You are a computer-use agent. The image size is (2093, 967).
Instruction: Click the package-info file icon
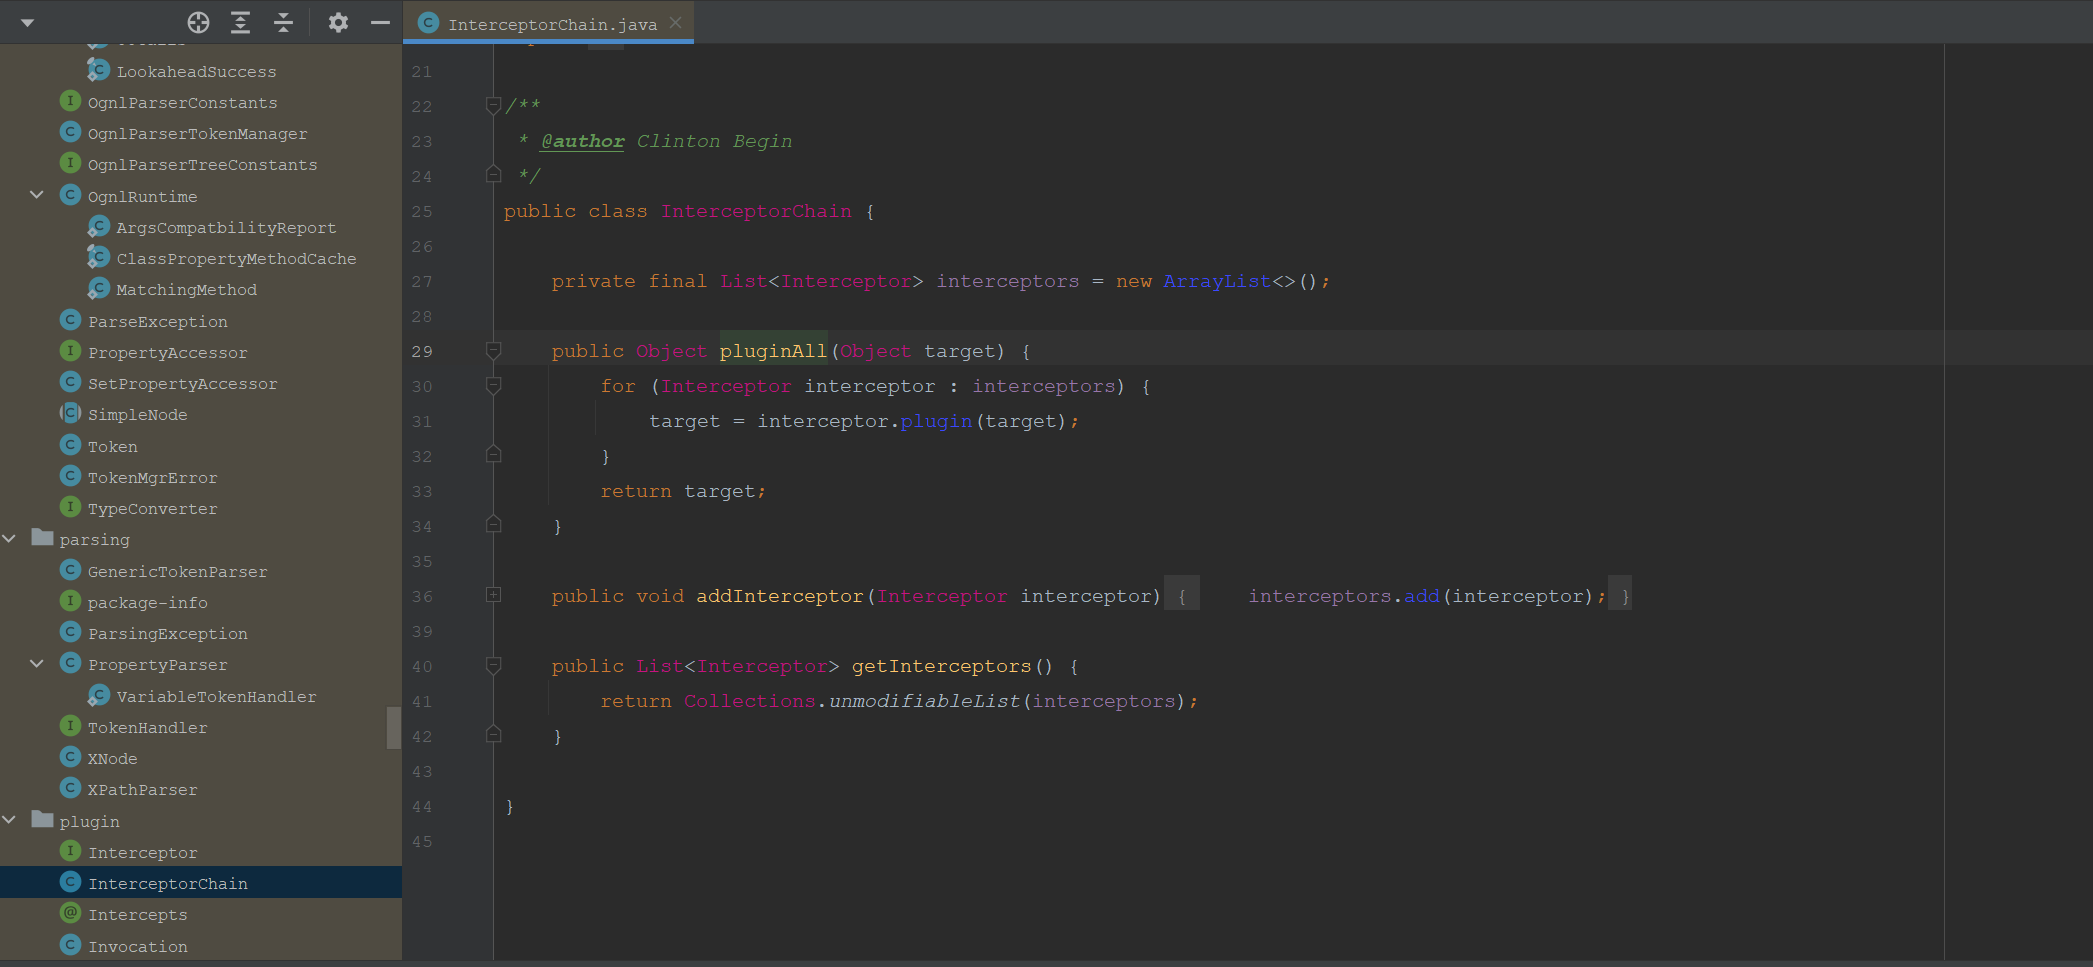[x=70, y=601]
